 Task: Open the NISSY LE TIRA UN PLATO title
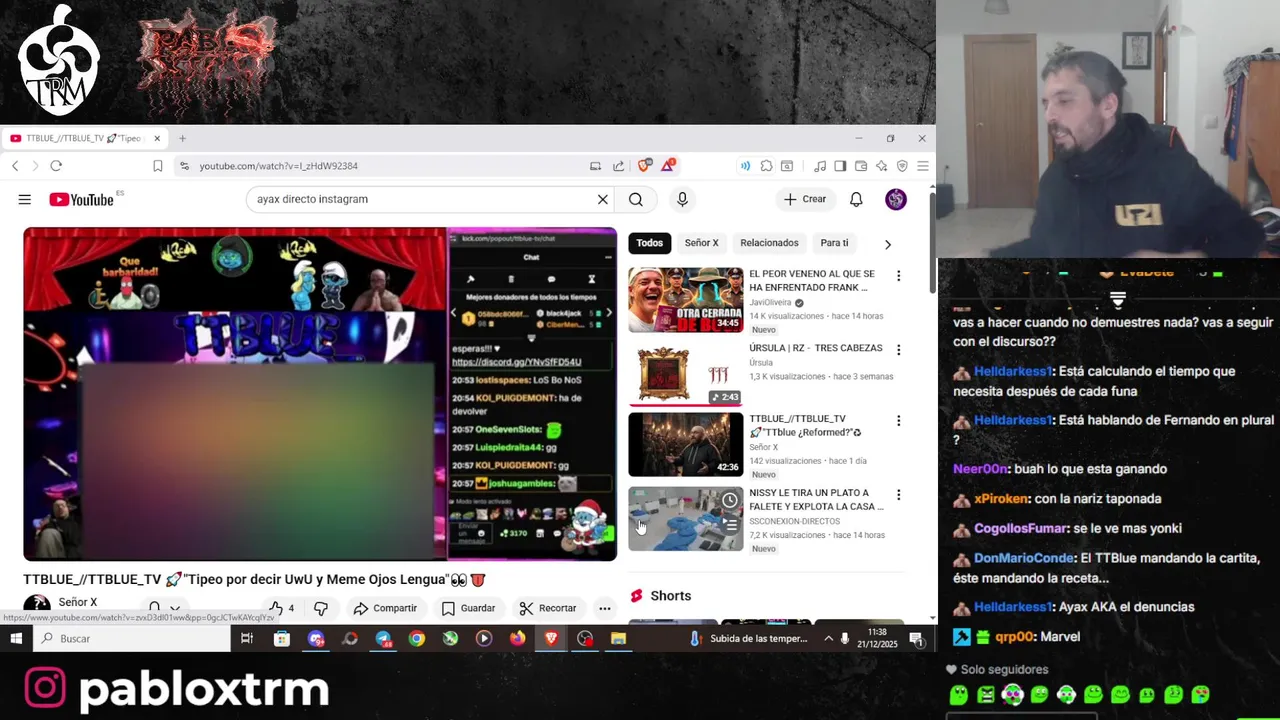click(x=816, y=499)
